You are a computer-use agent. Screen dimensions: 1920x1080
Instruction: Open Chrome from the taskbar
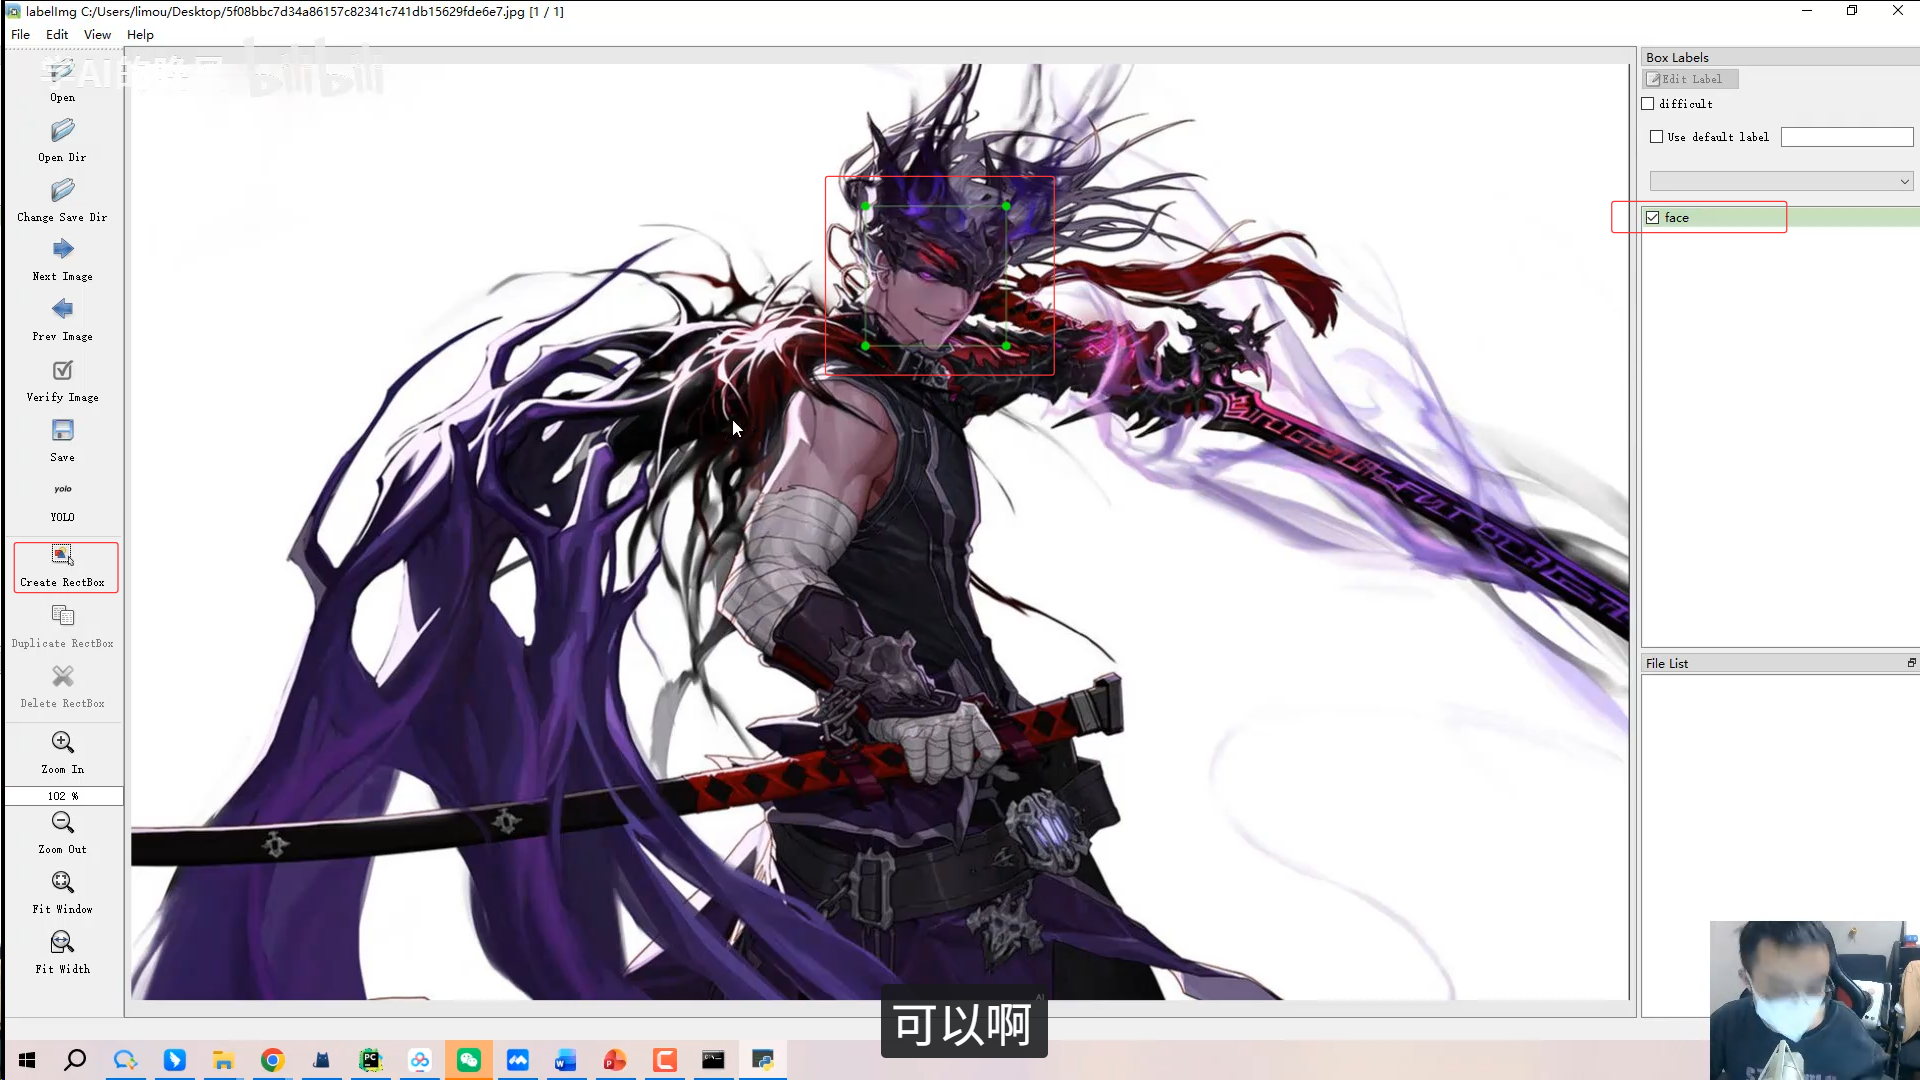[x=272, y=1060]
